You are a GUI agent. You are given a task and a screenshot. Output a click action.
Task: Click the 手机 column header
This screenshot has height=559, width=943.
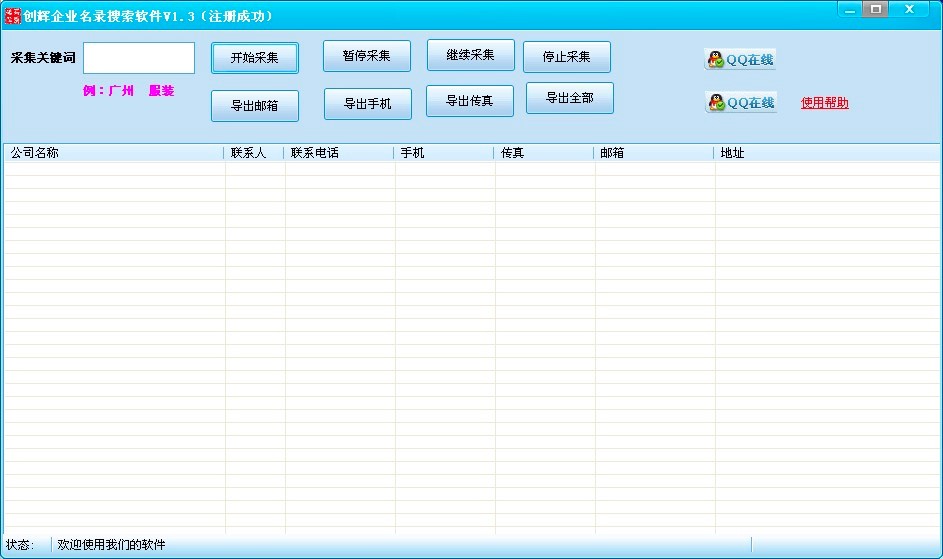pos(444,153)
